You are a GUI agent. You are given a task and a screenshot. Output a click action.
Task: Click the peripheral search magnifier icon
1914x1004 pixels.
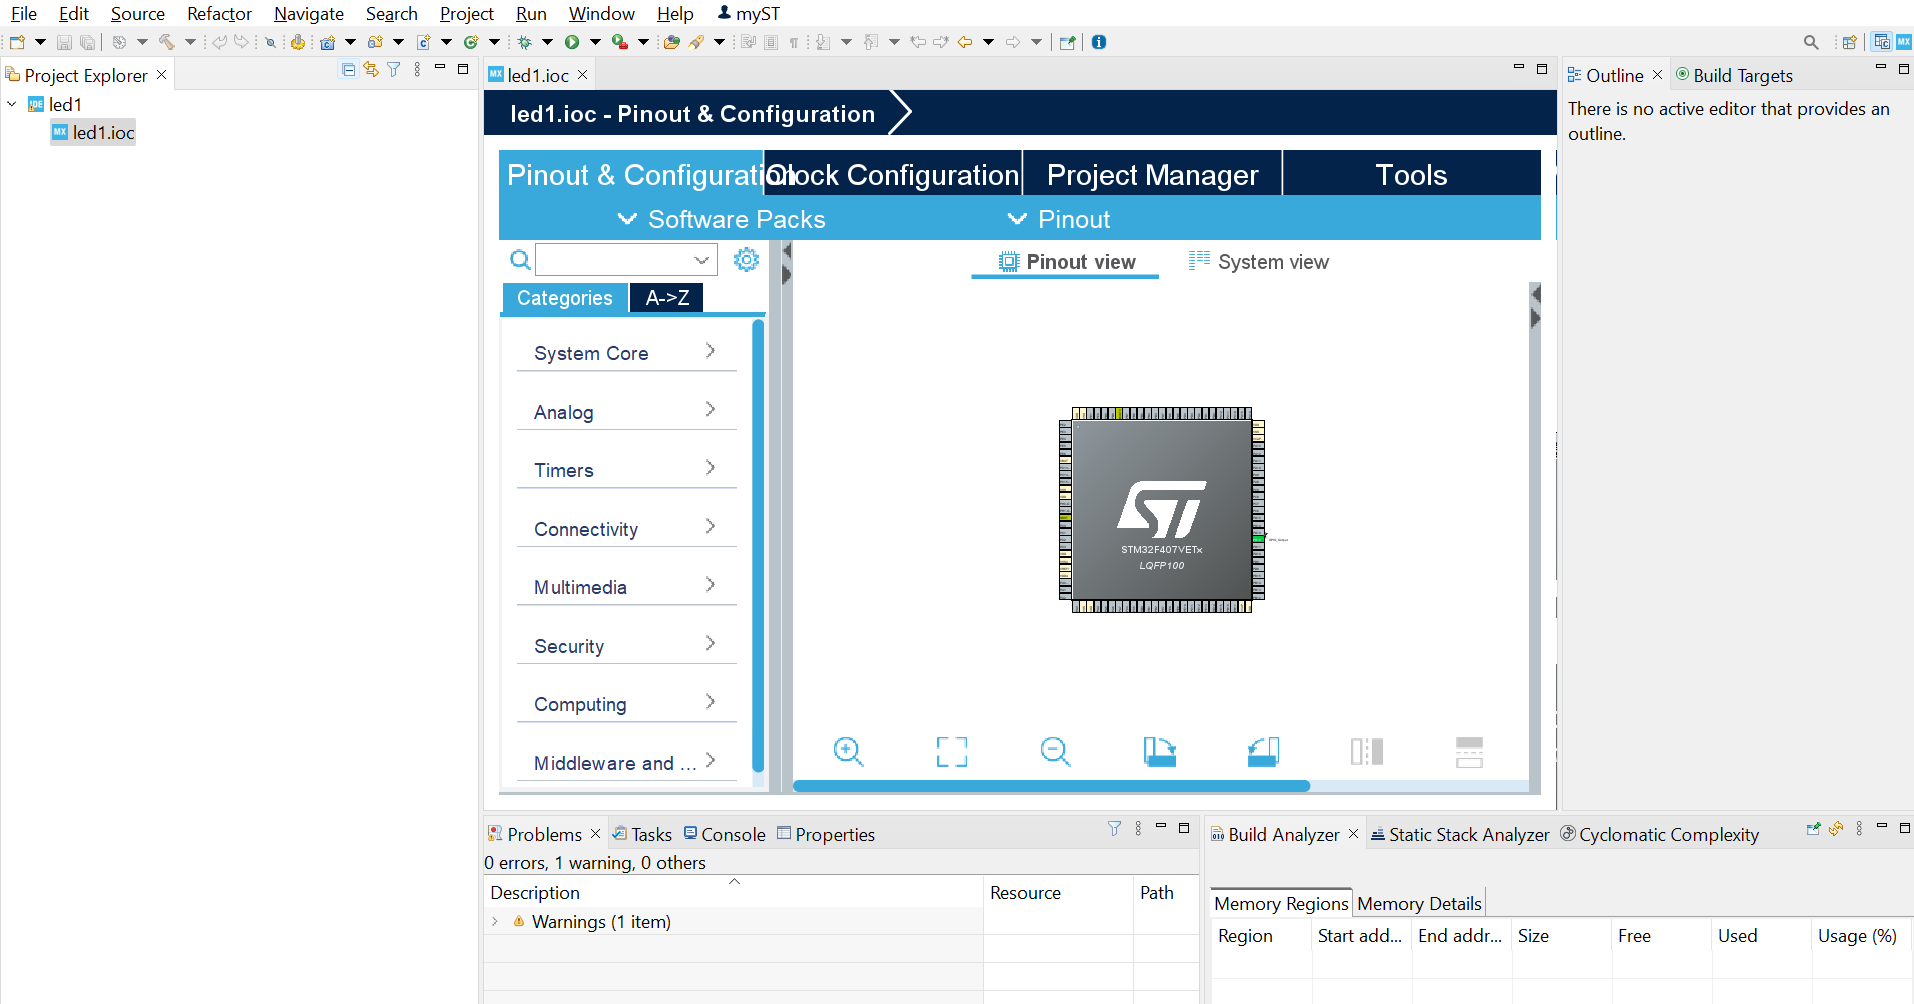pos(520,260)
